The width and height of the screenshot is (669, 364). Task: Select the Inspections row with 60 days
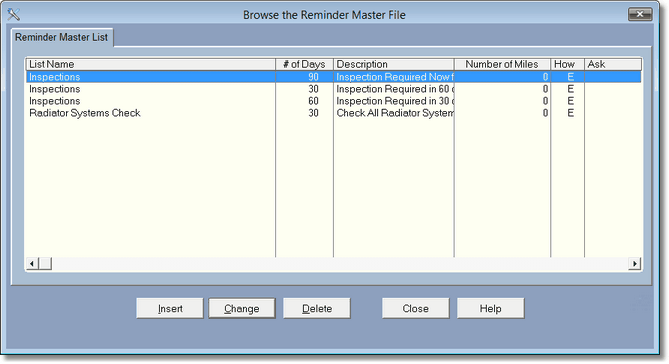334,101
